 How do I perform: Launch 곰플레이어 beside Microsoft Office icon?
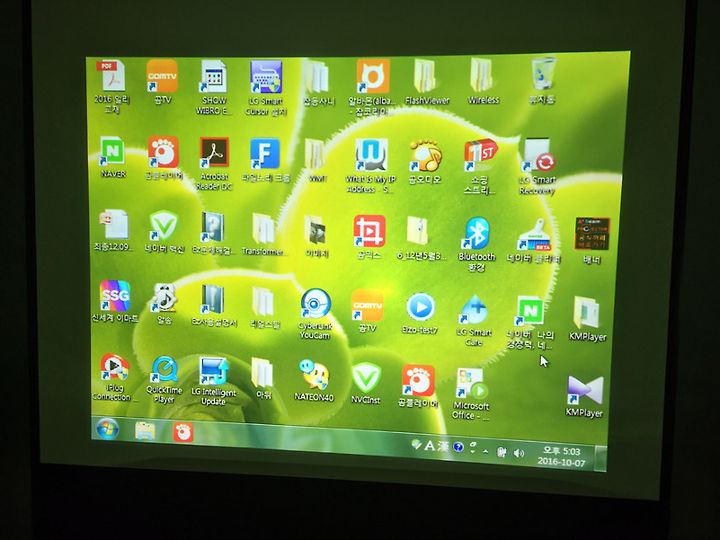click(x=418, y=386)
